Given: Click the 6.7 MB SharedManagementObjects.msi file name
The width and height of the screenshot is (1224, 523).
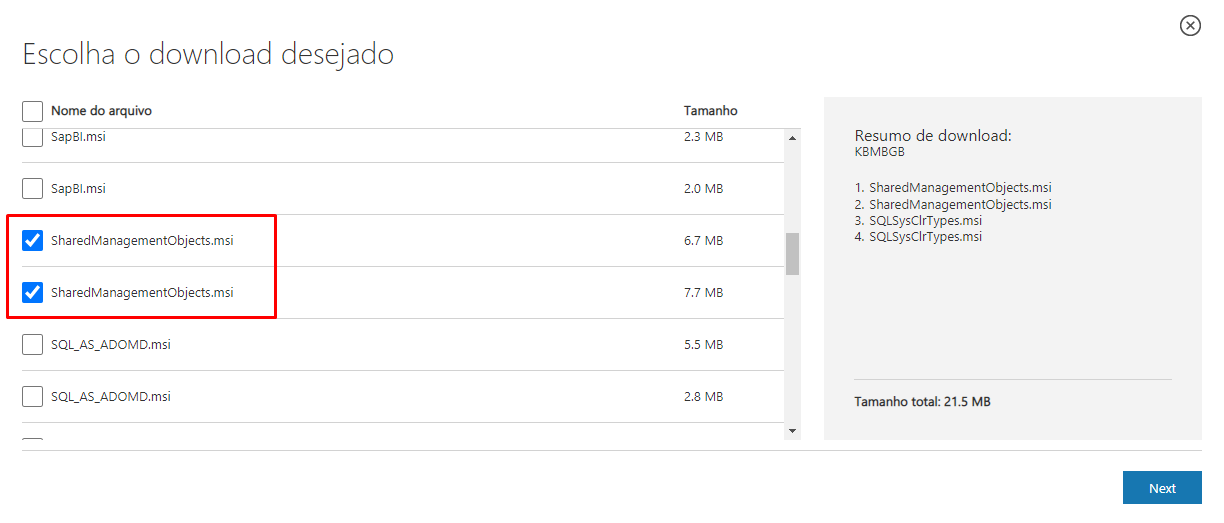Looking at the screenshot, I should click(142, 241).
